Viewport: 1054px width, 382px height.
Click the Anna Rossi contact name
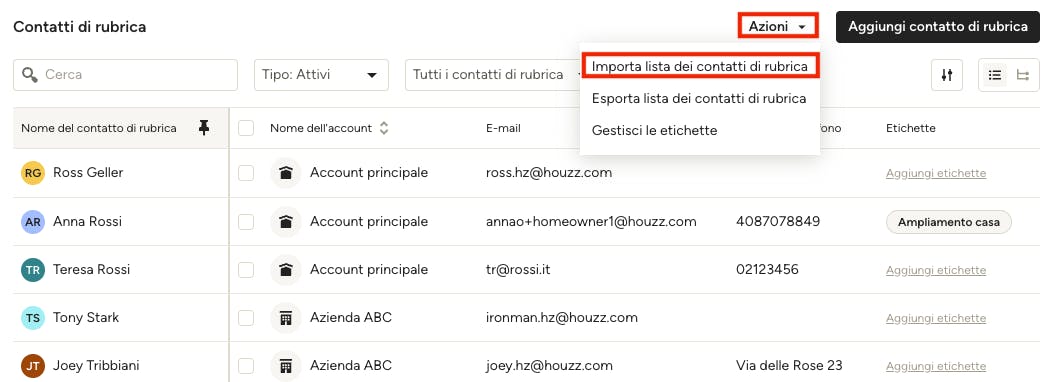click(x=87, y=221)
